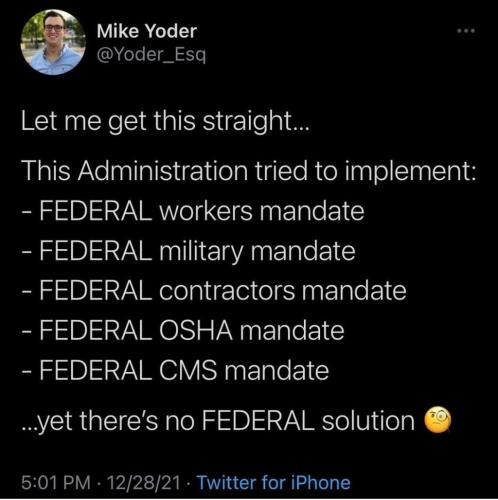Open the three-dot more options menu
Image resolution: width=498 pixels, height=500 pixels.
click(x=466, y=31)
